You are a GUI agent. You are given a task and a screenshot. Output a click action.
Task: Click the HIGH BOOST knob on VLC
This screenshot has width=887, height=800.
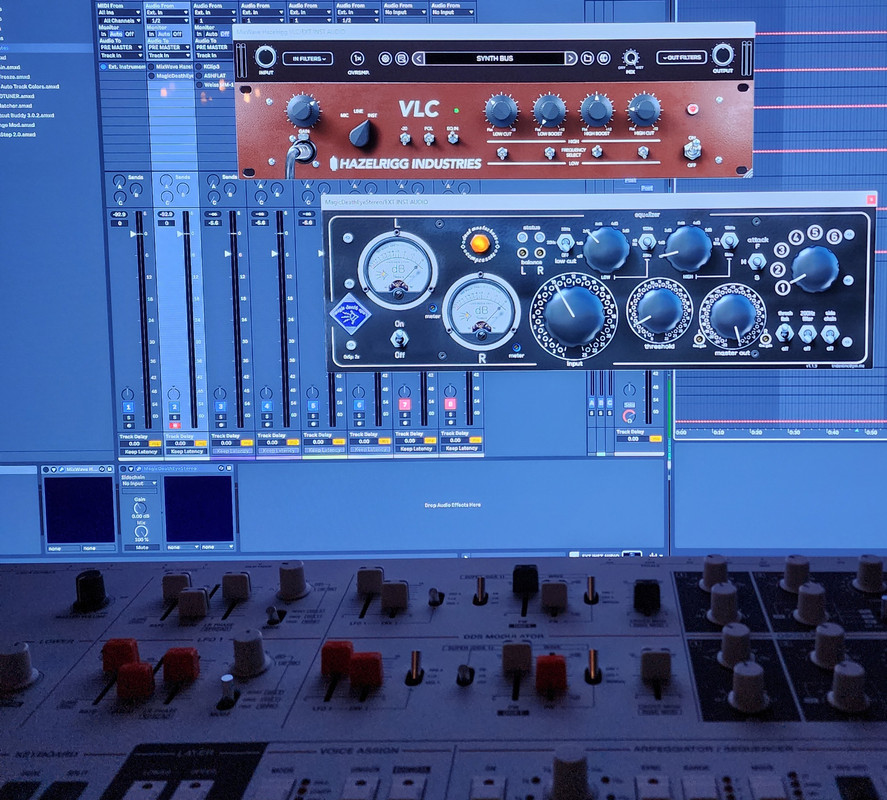coord(596,110)
